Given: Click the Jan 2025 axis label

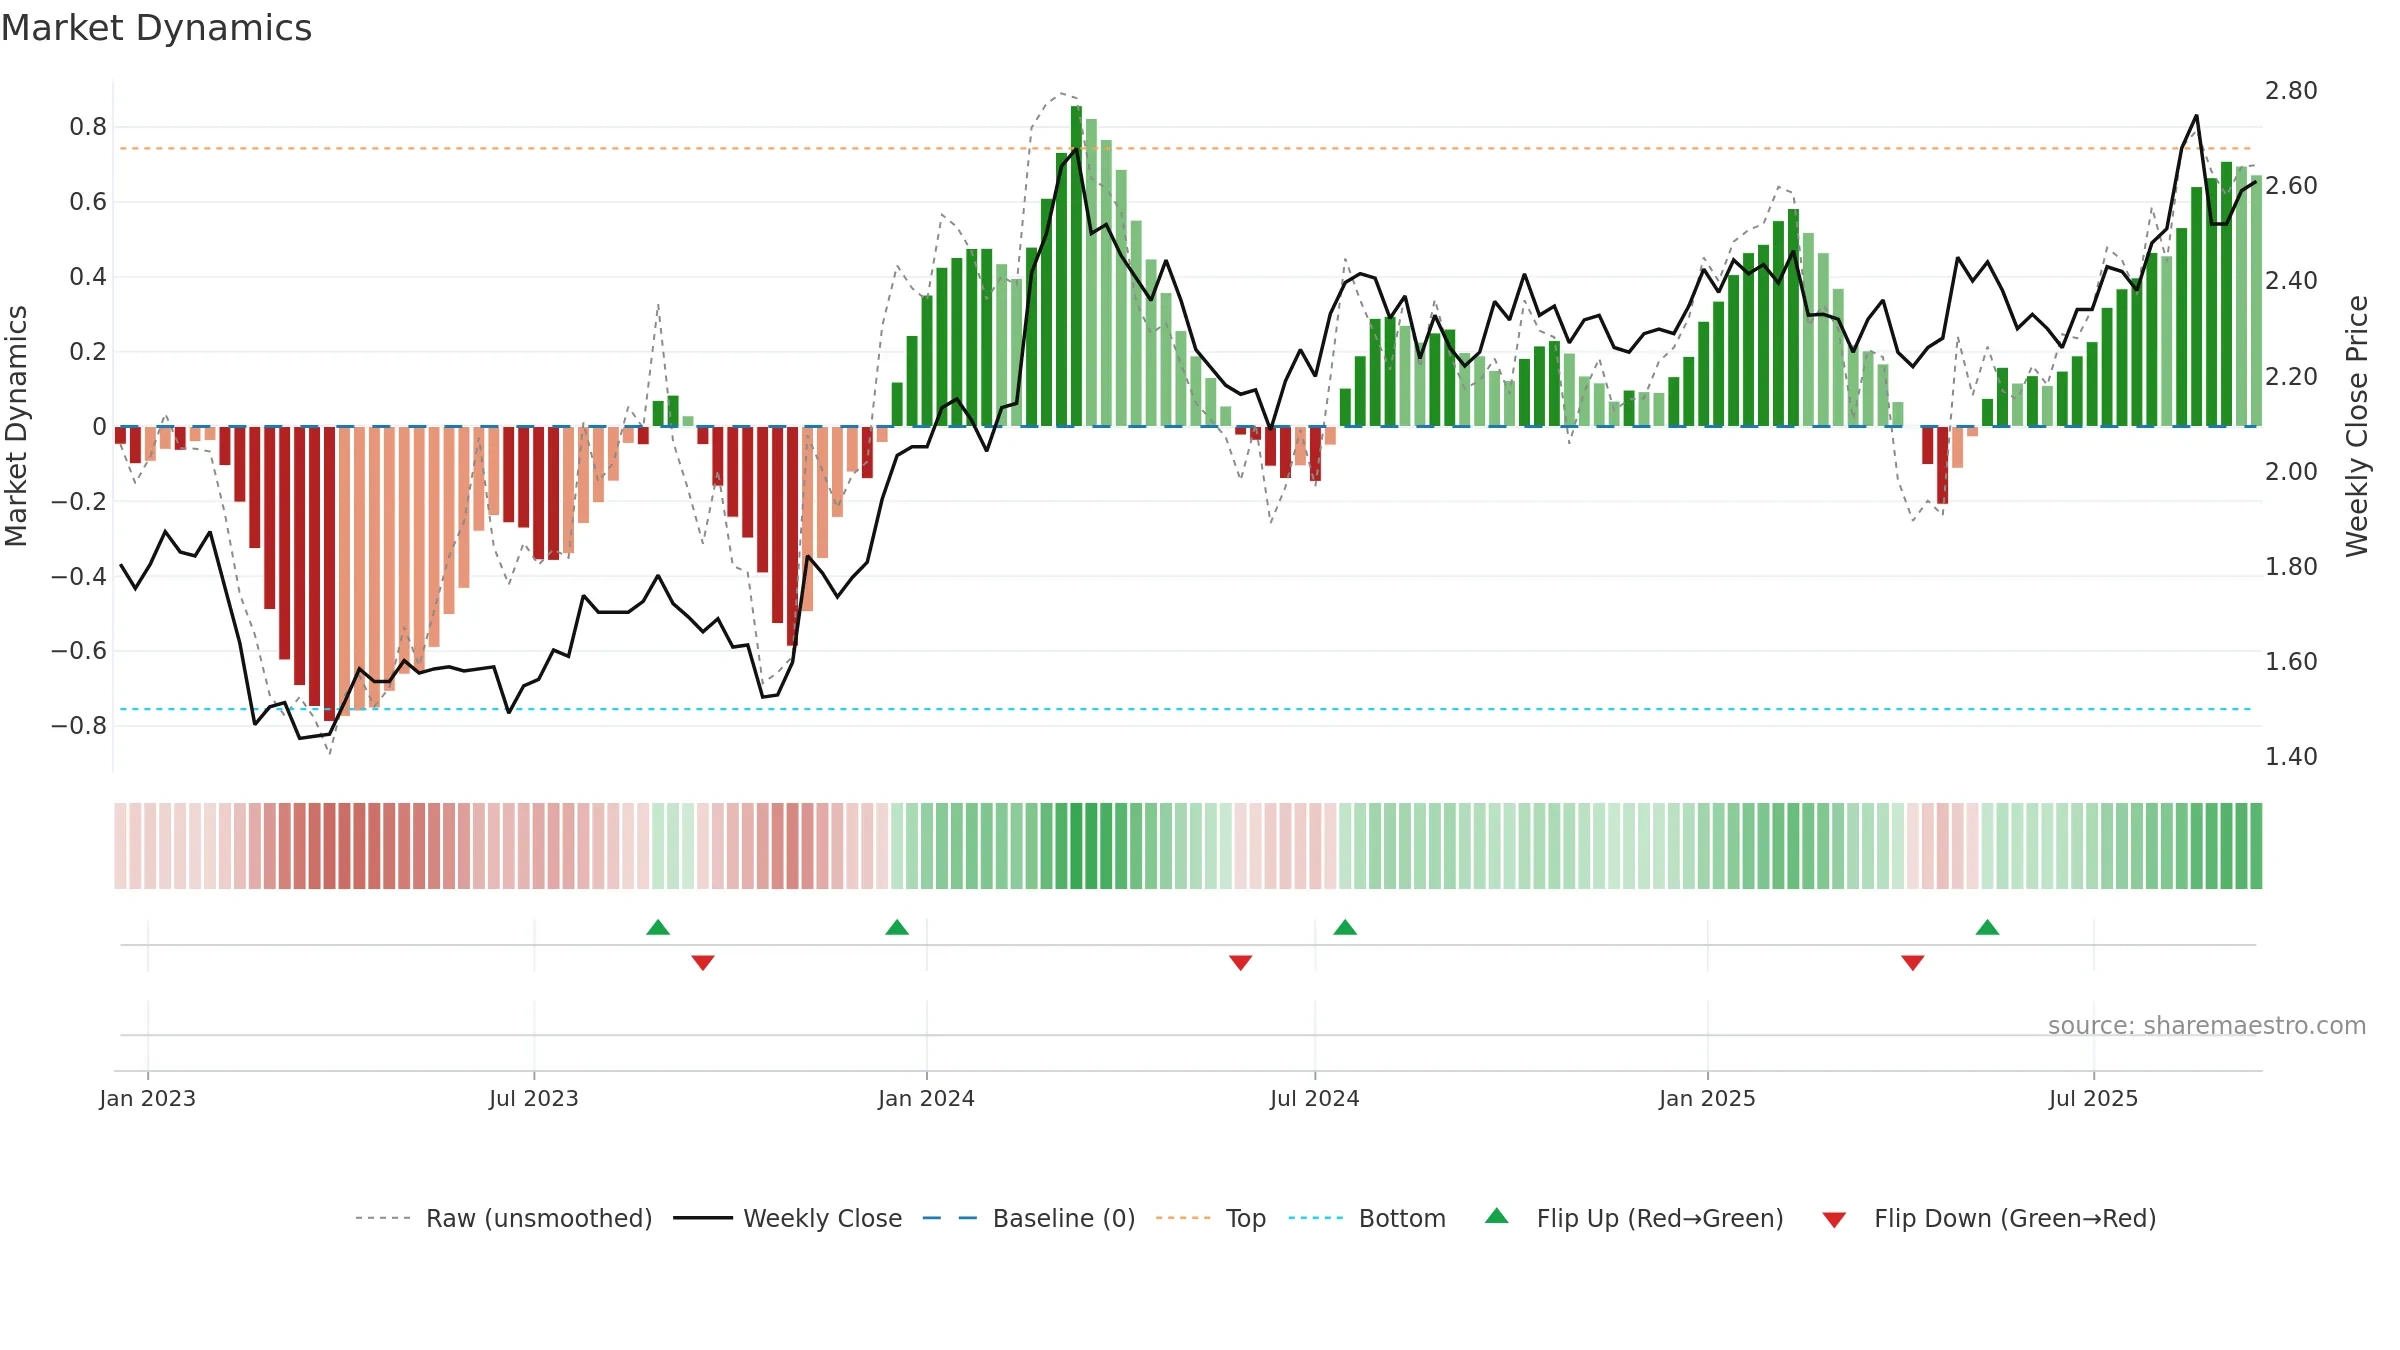Looking at the screenshot, I should [1707, 1098].
